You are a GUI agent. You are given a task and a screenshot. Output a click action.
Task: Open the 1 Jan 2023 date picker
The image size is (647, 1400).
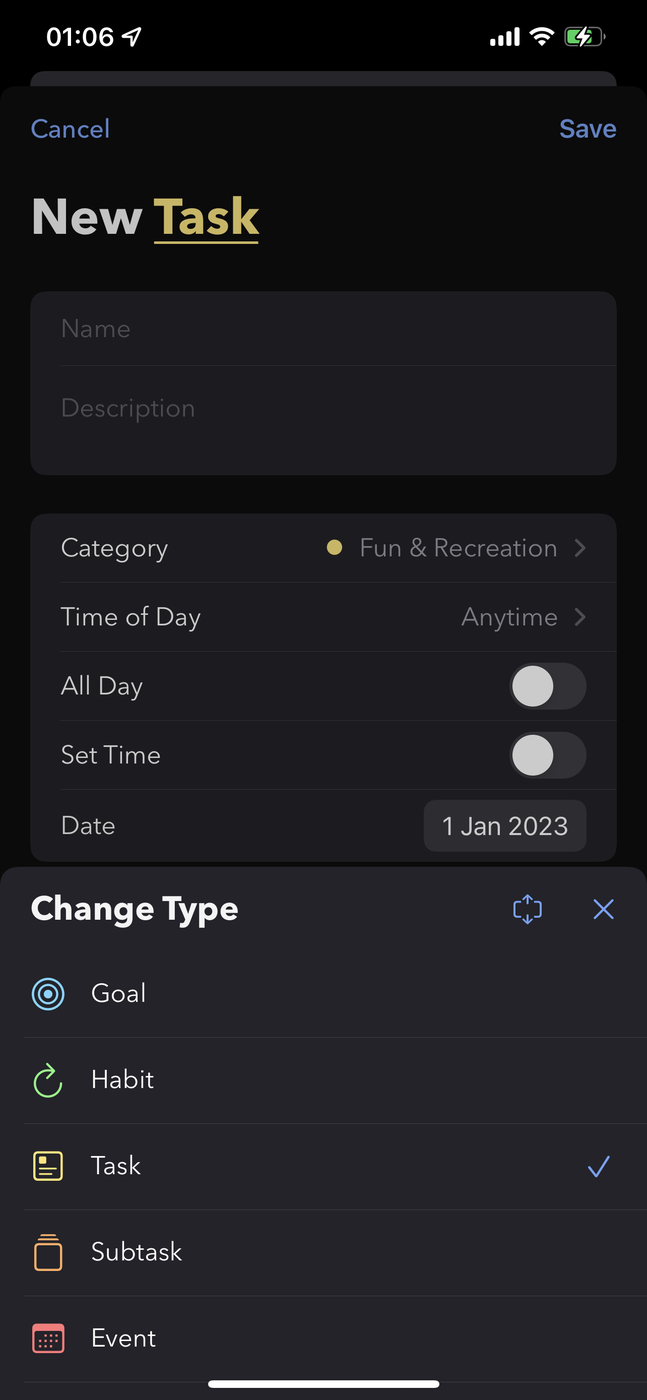(x=505, y=826)
